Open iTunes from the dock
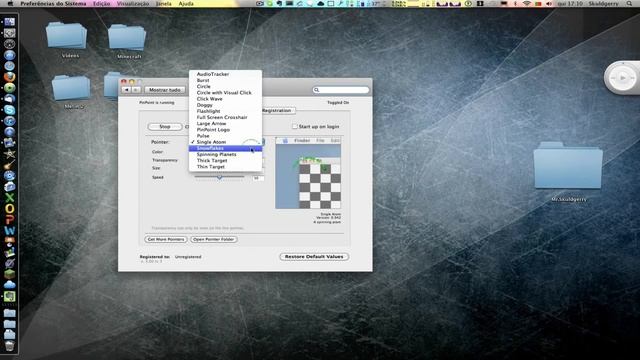 point(9,121)
